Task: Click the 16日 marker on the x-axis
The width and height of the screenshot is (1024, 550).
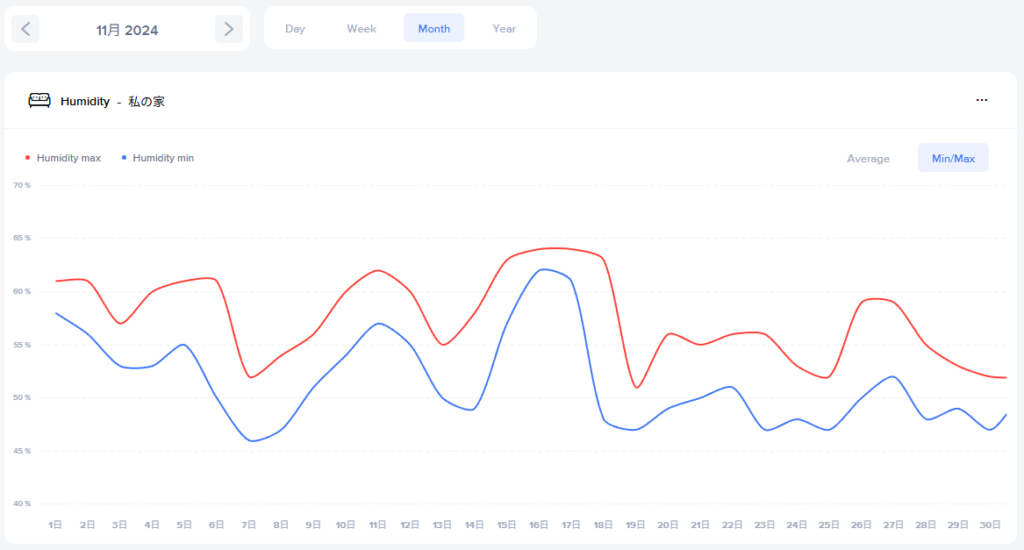Action: pos(537,524)
